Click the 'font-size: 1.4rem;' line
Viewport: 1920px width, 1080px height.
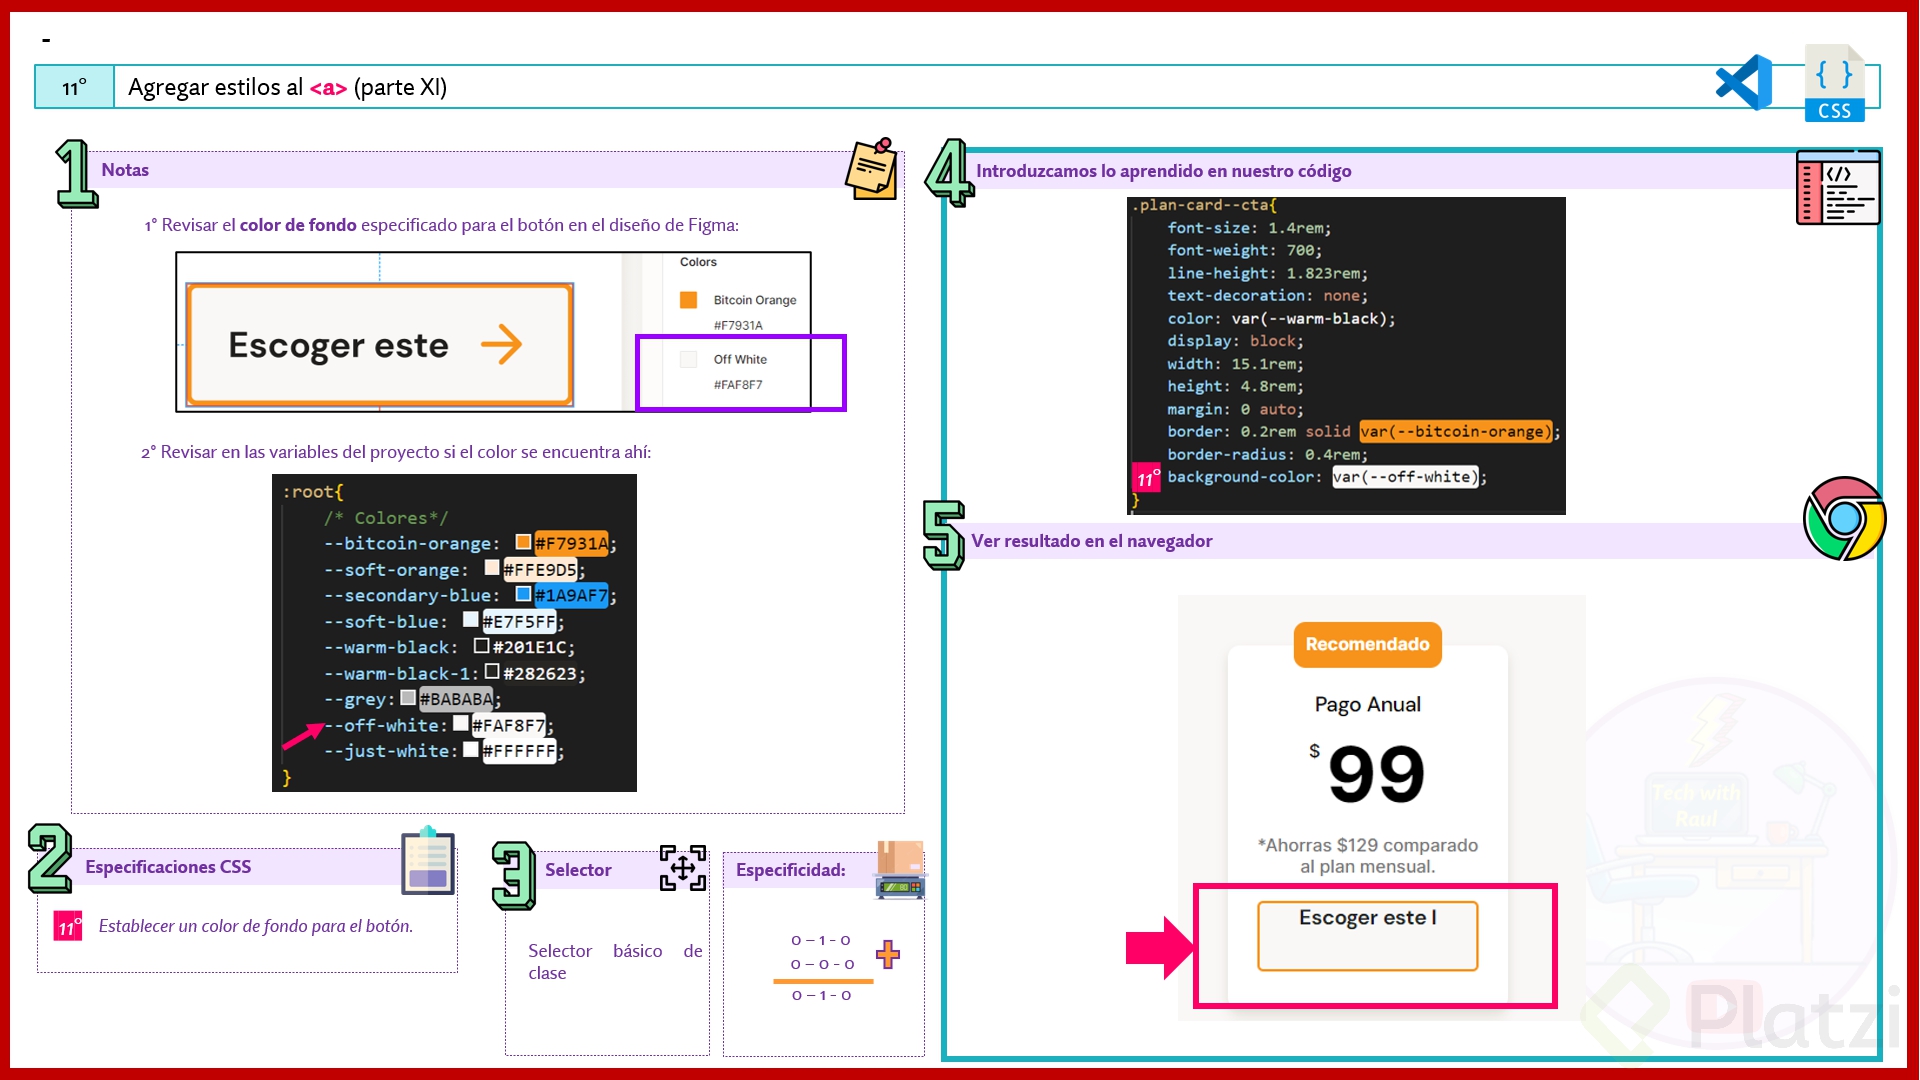point(1249,228)
